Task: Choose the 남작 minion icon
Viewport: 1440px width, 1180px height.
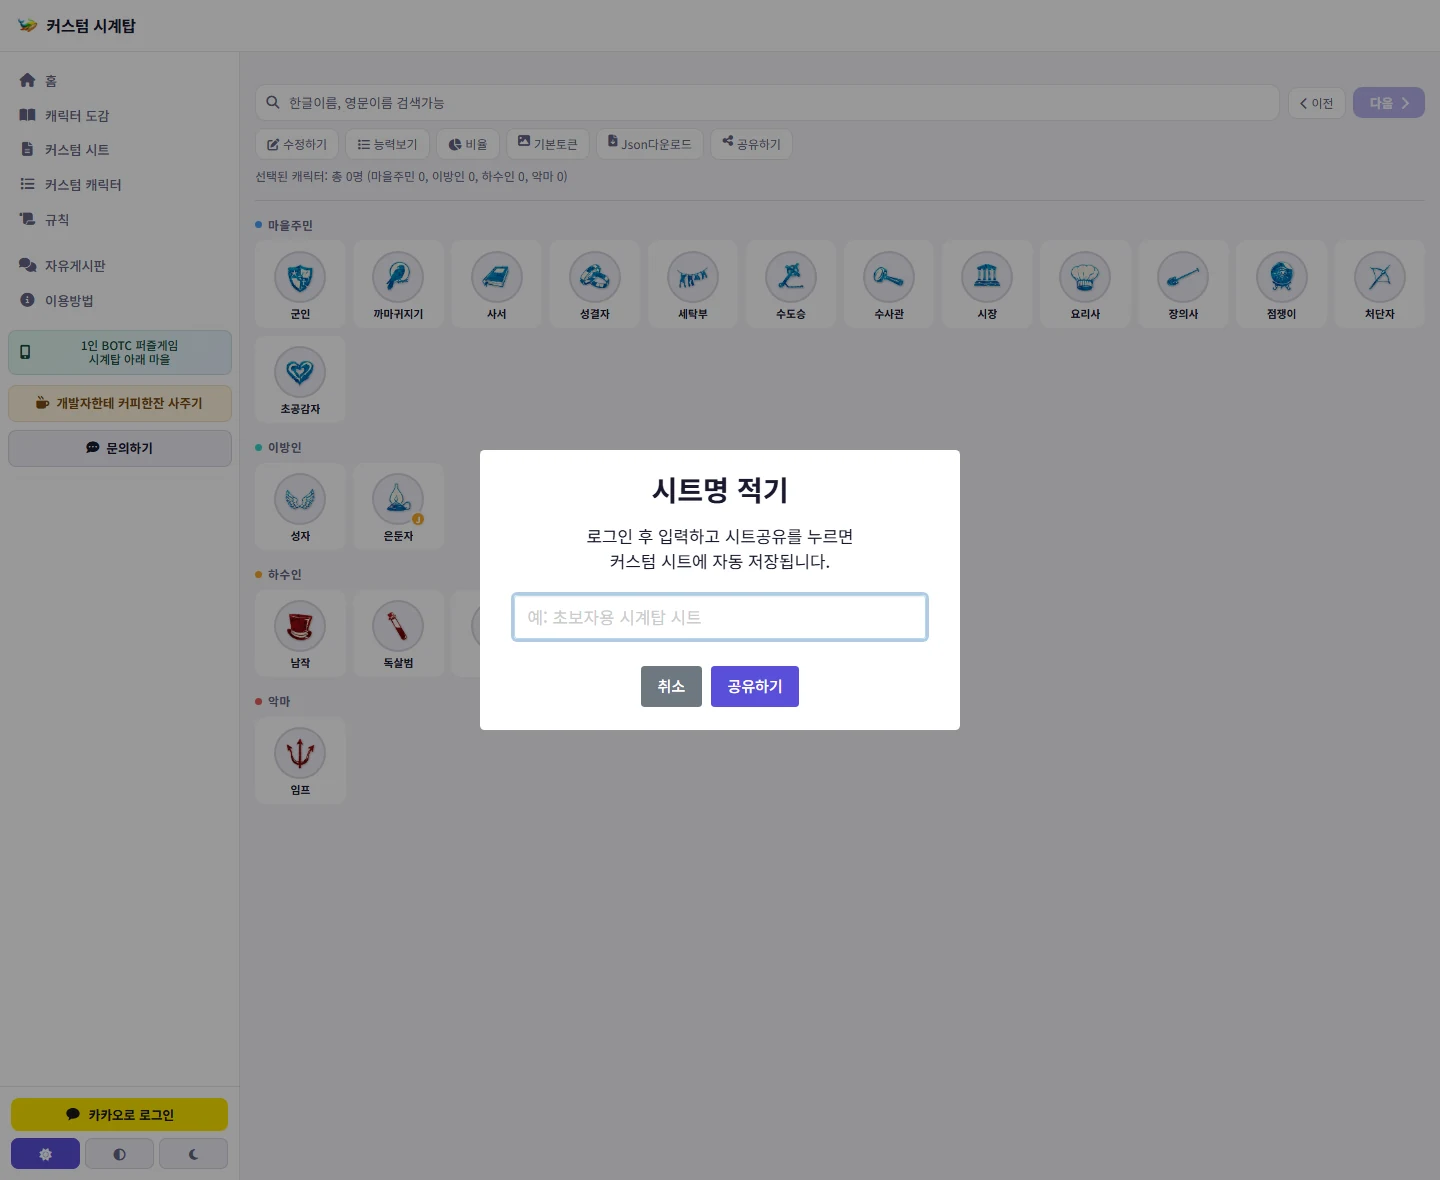Action: (x=300, y=626)
